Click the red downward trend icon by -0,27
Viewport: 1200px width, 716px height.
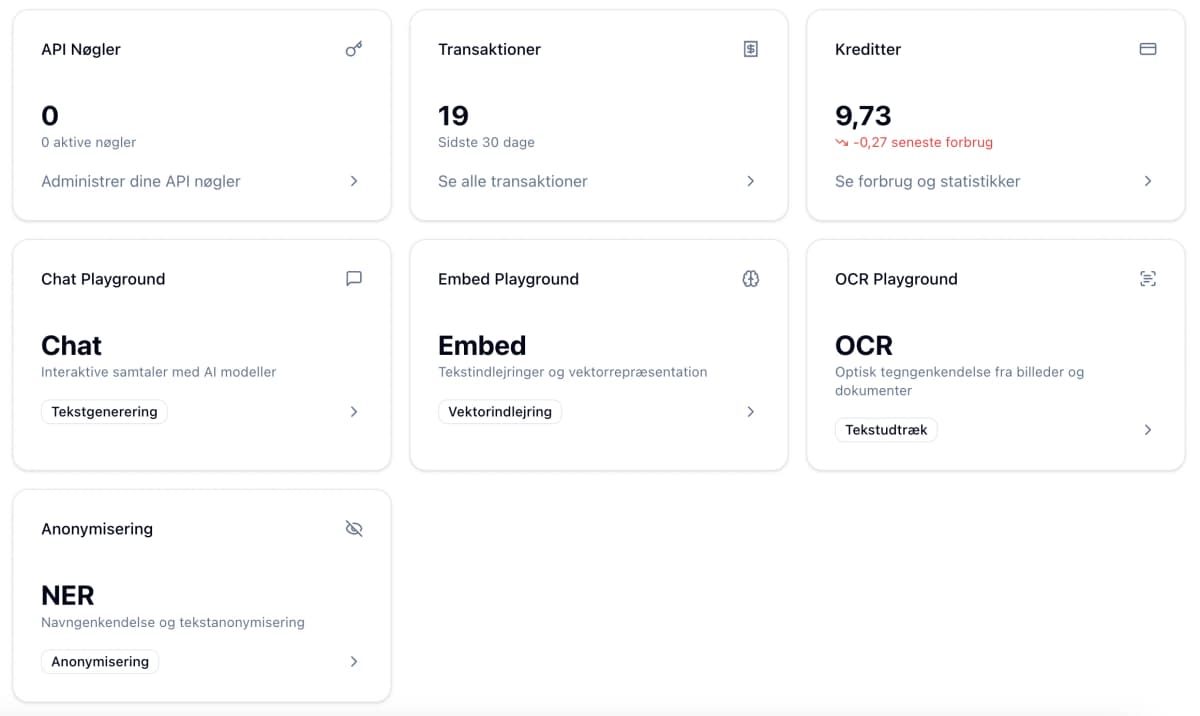(x=842, y=143)
